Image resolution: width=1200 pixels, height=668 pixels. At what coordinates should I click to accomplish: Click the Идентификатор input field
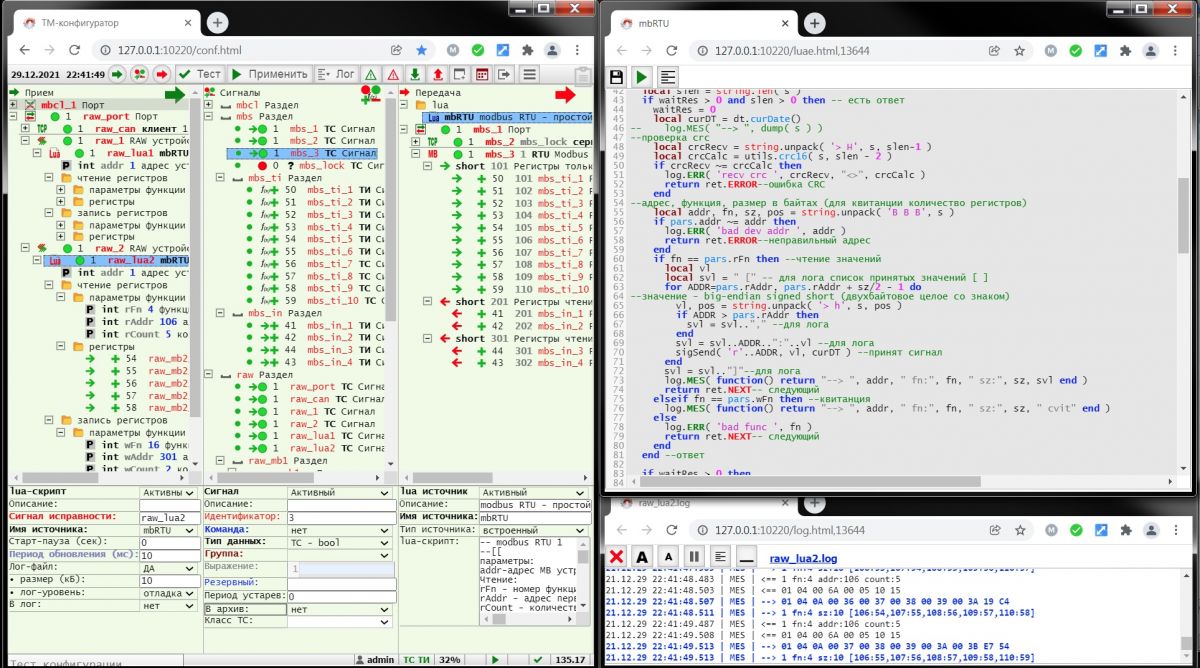point(340,516)
